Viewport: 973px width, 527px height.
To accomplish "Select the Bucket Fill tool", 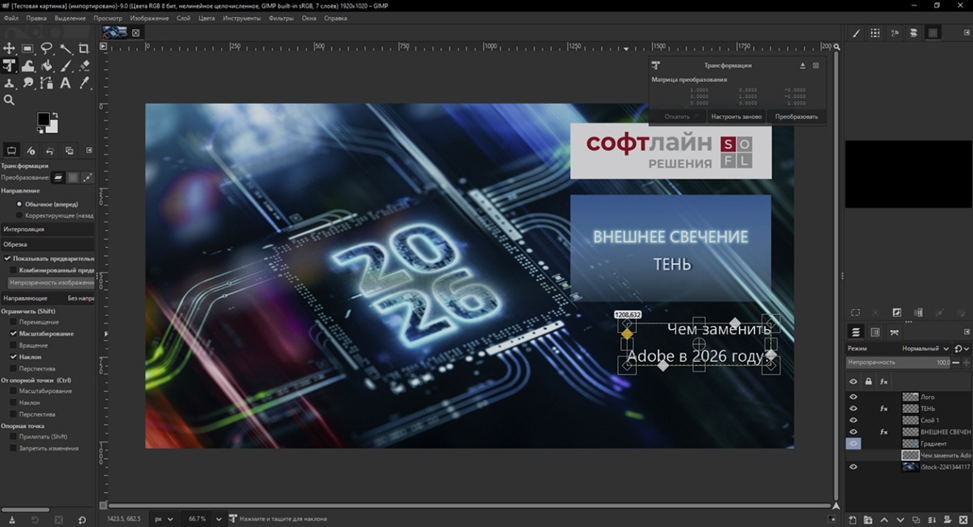I will [x=47, y=66].
